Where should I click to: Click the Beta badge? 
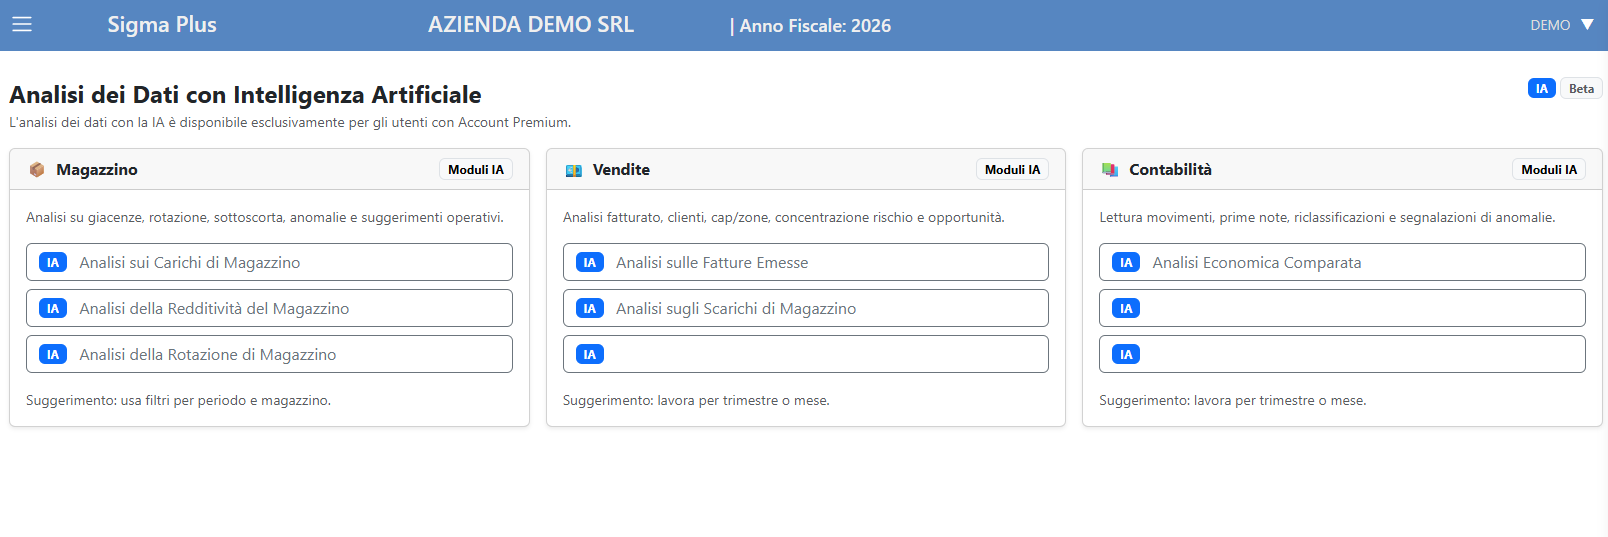tap(1581, 89)
